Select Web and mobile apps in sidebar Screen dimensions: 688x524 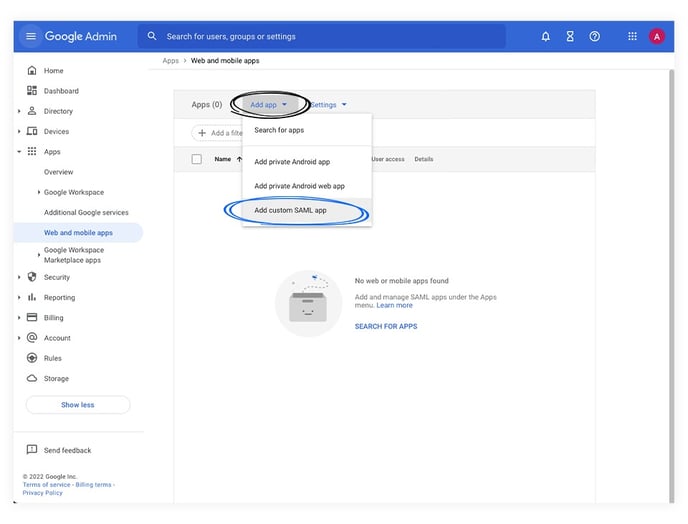[78, 232]
